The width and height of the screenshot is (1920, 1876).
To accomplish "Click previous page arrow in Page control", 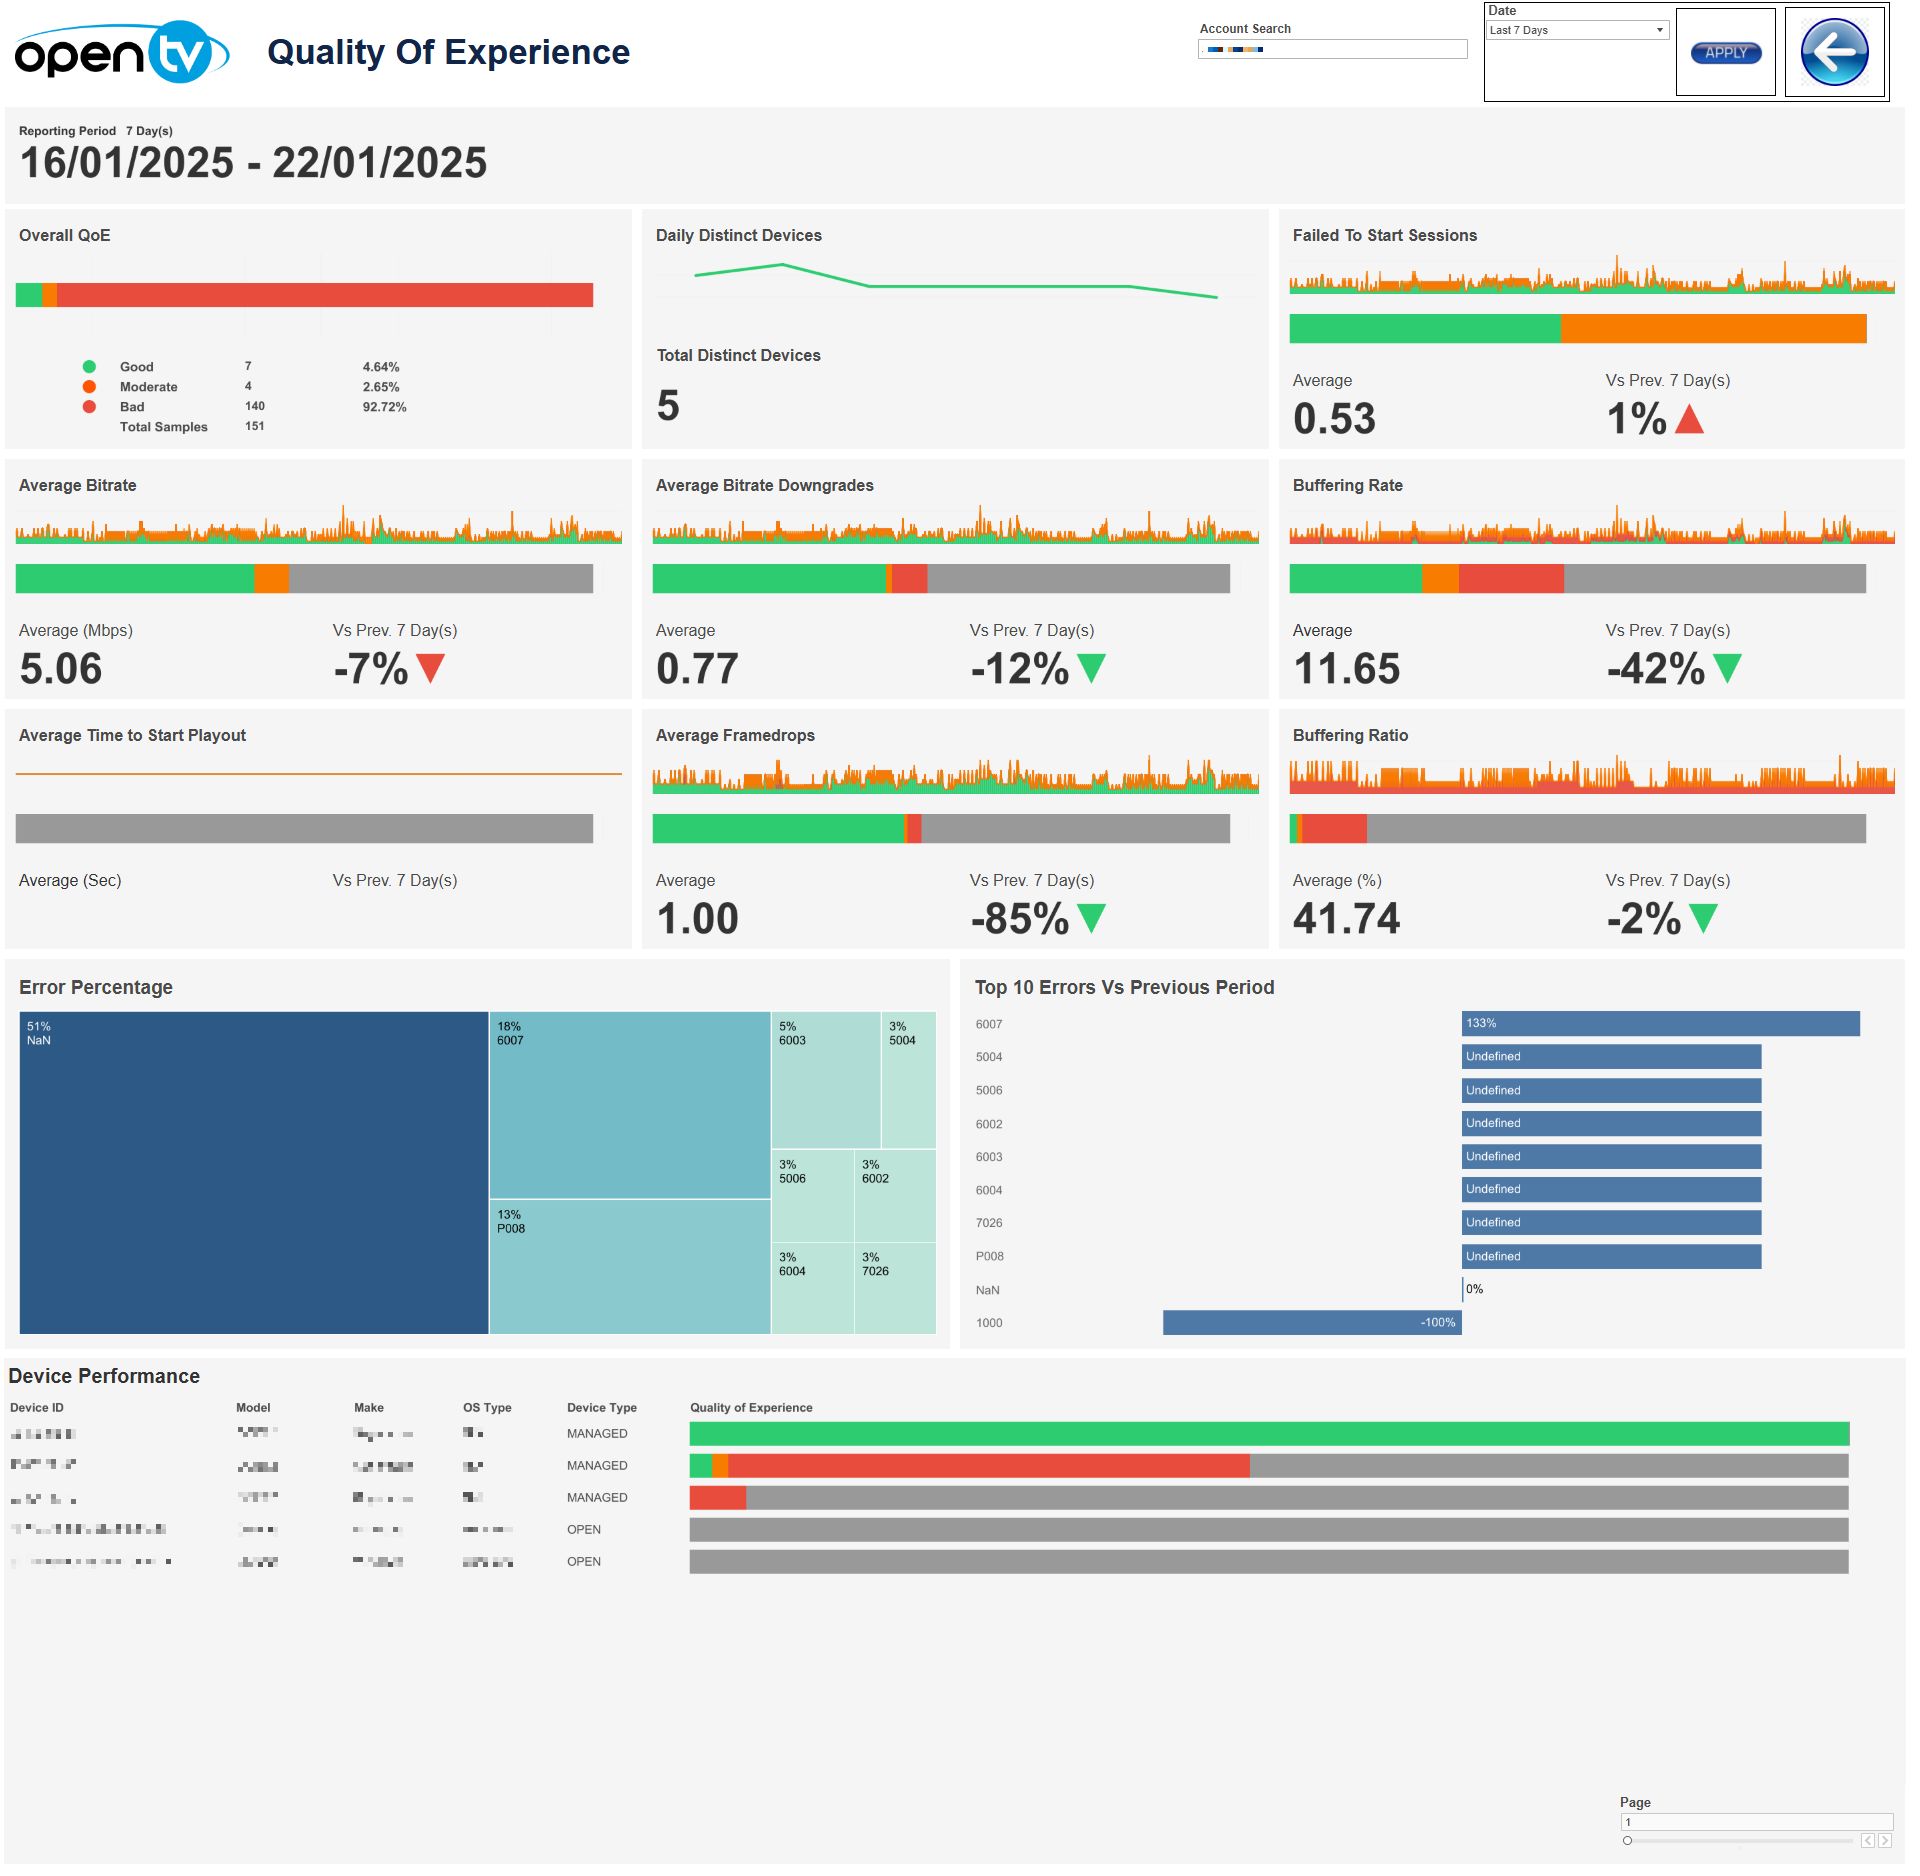I will (1867, 1840).
